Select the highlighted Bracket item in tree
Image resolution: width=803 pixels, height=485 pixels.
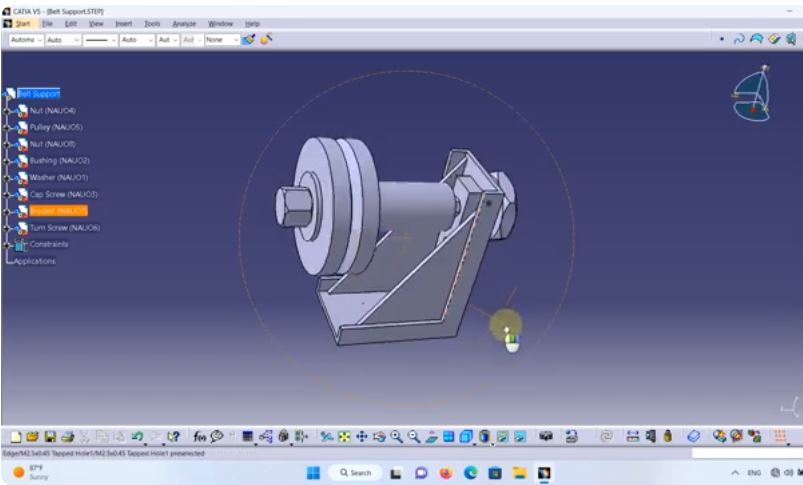(58, 211)
